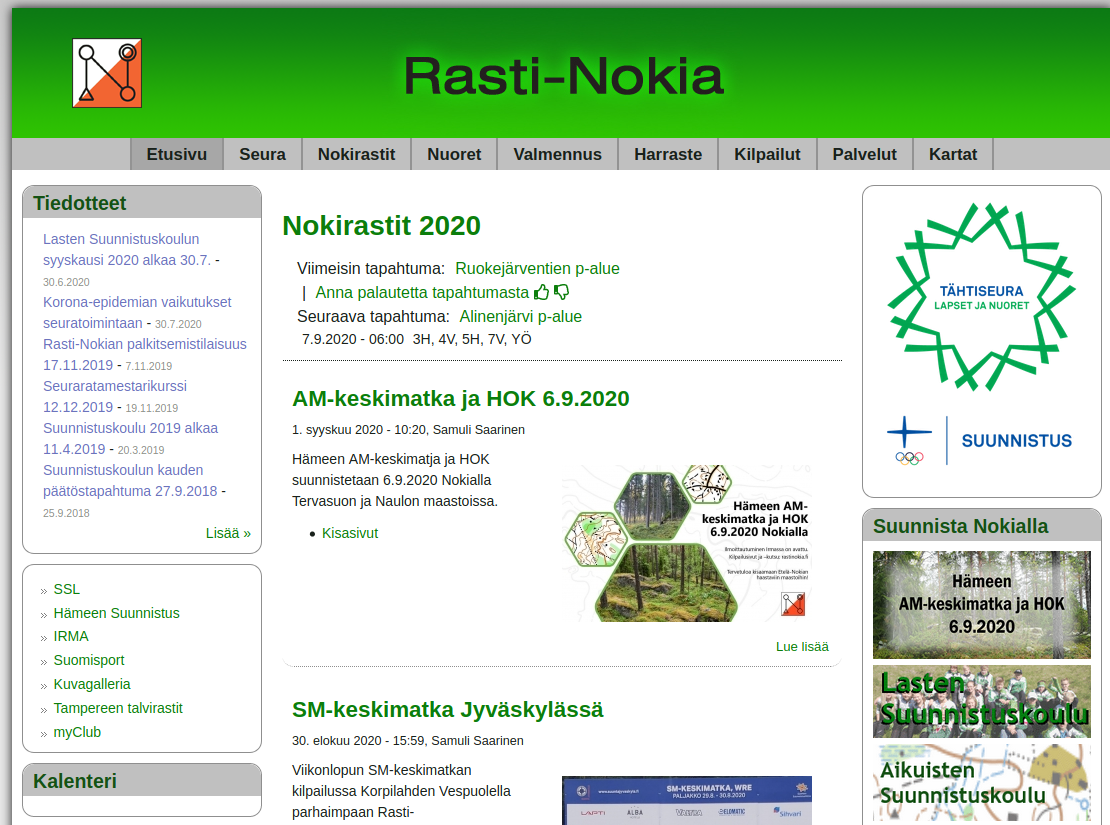The image size is (1110, 825).
Task: Click the Aikuisten Suunnistuskoulu map banner
Action: (981, 787)
